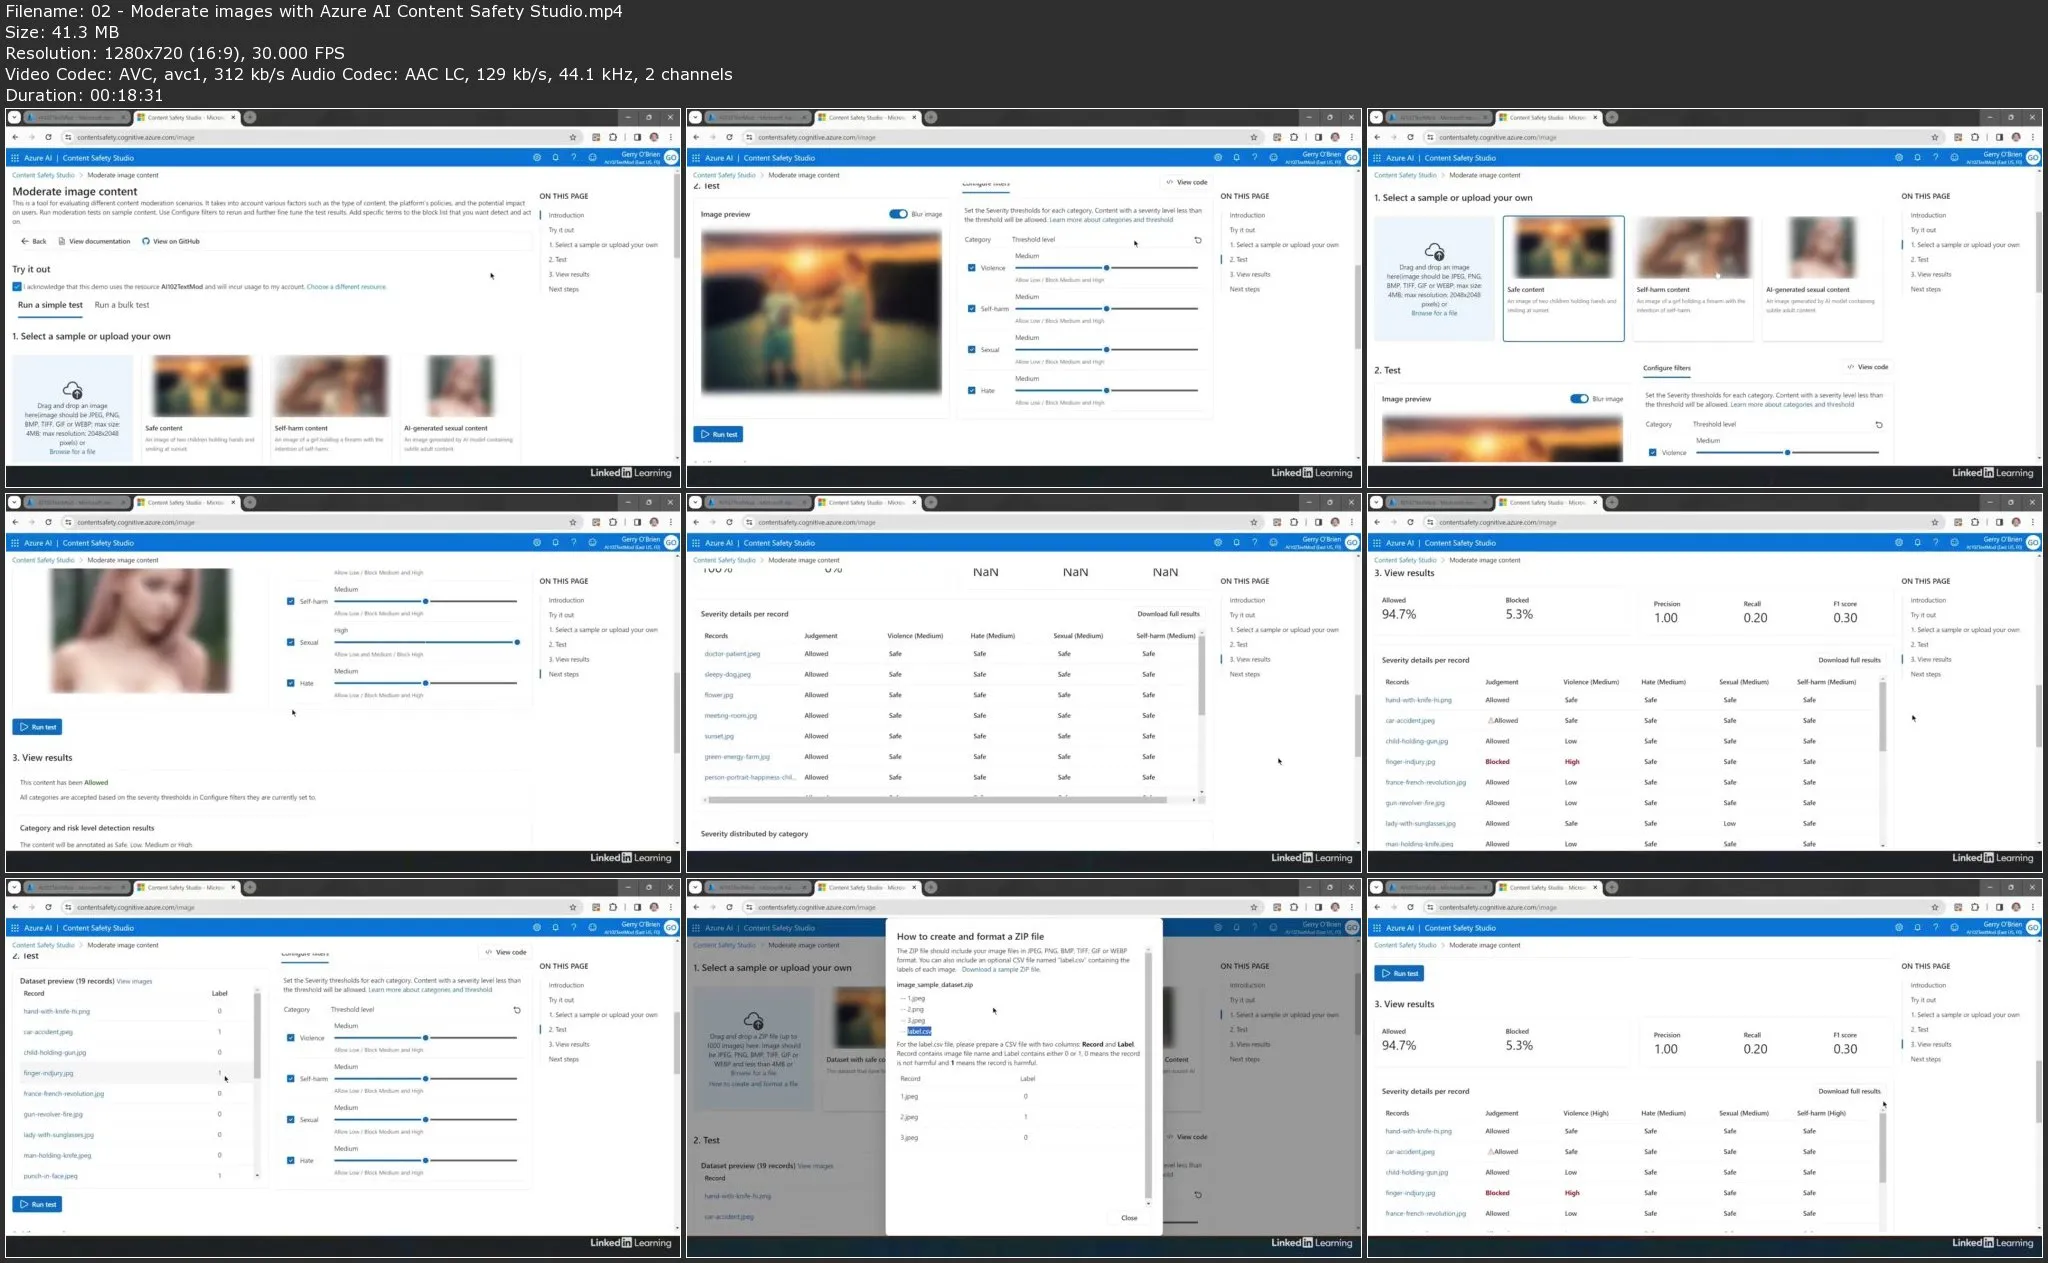Open extensions puzzle icon in punch-in-face.jpeg frame

coord(612,907)
